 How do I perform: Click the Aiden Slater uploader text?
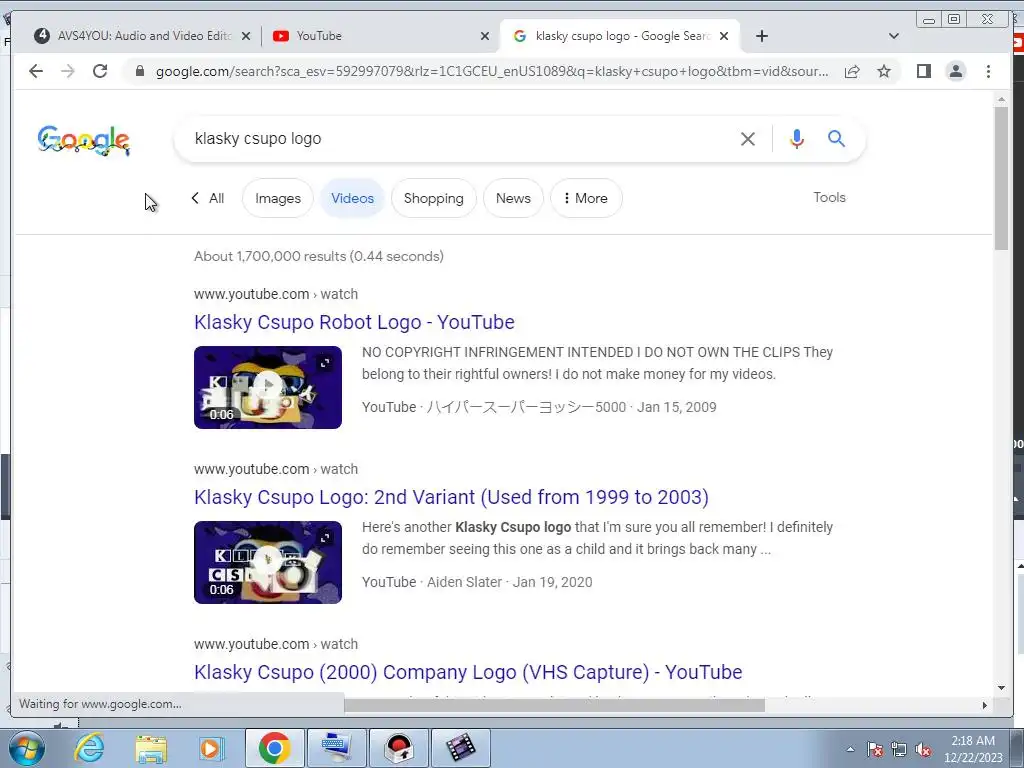464,582
